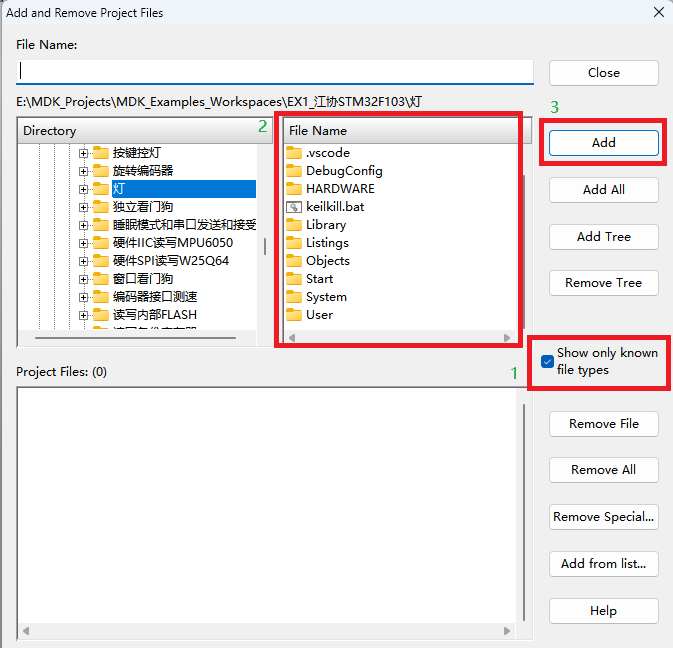Click folder icon beside 按键控灯

101,153
